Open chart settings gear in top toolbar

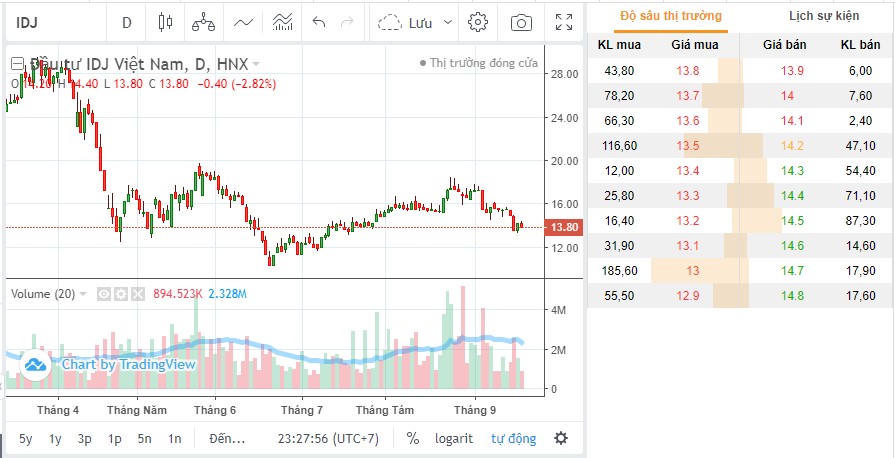[478, 22]
